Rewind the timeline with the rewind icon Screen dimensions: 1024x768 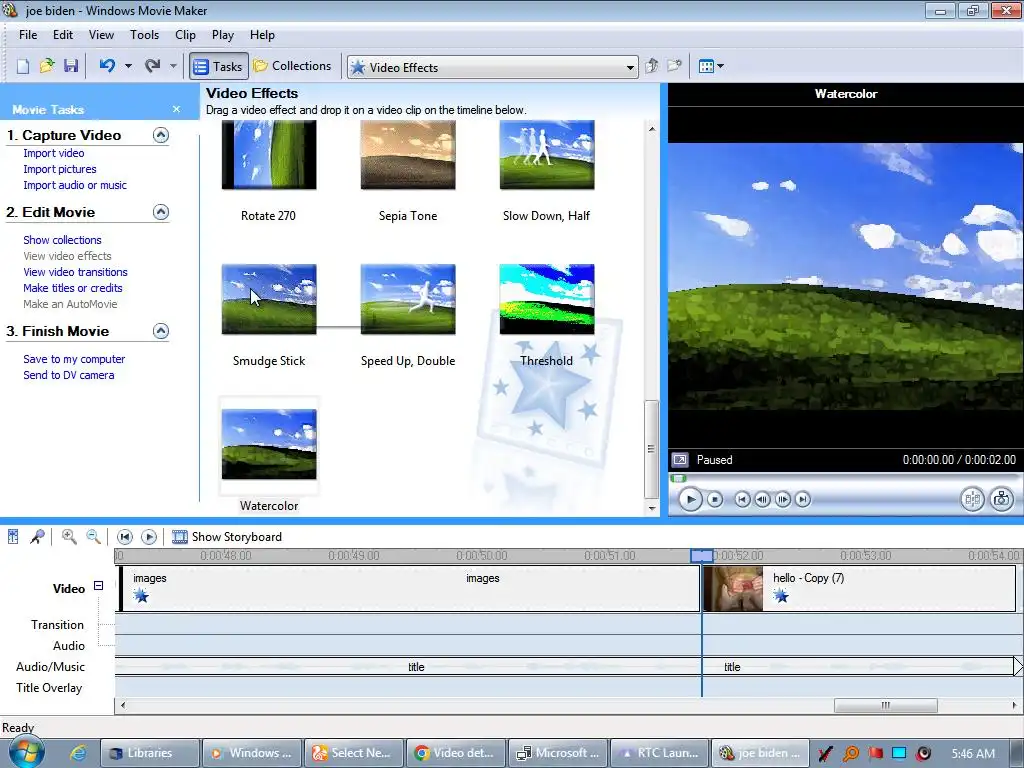point(124,537)
